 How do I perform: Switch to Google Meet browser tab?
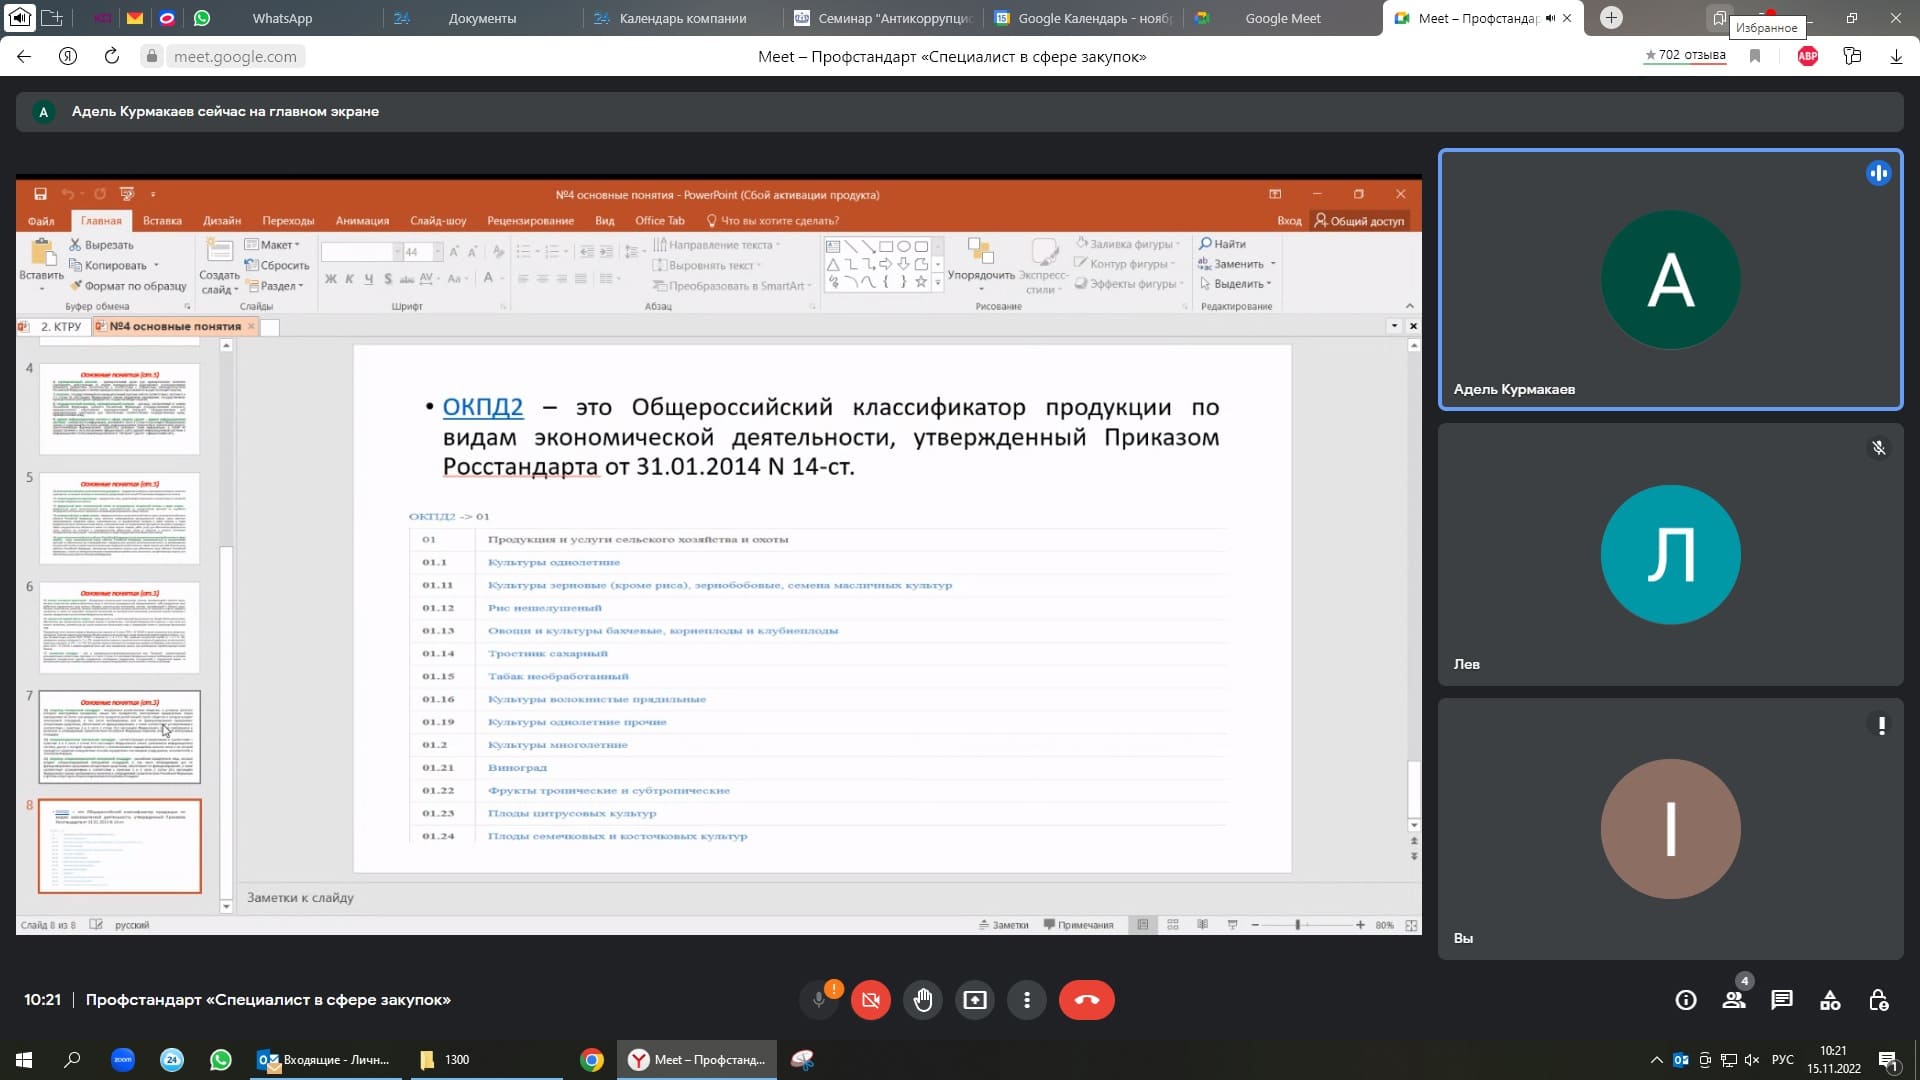(x=1282, y=18)
